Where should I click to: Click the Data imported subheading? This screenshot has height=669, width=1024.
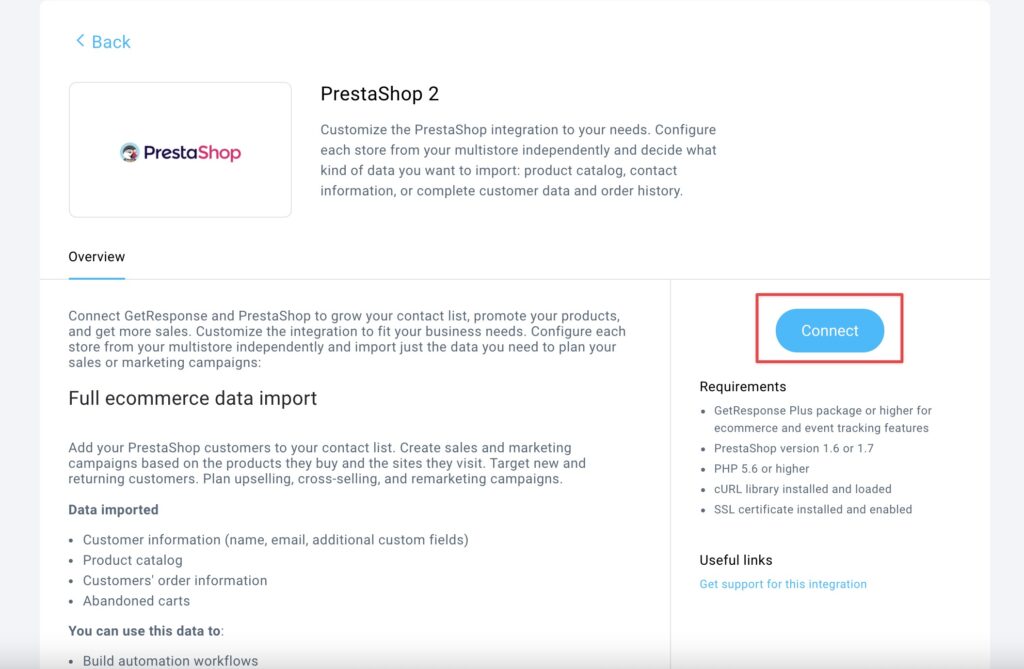[x=113, y=510]
